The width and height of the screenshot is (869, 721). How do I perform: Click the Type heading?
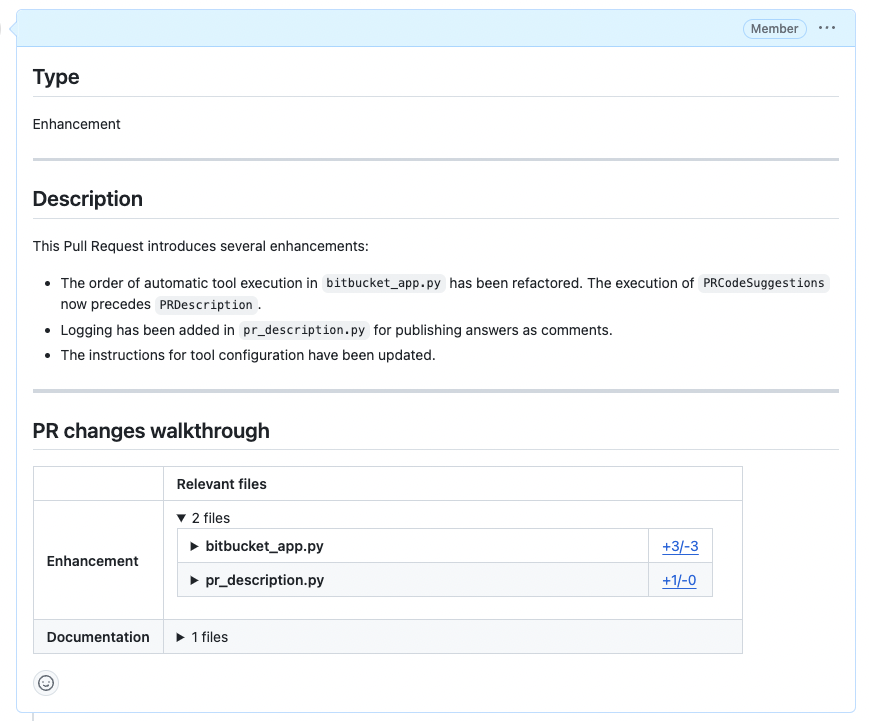pos(56,77)
